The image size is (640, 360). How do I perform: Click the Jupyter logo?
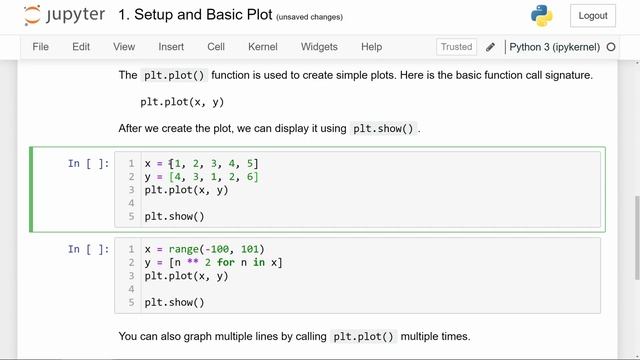64,15
